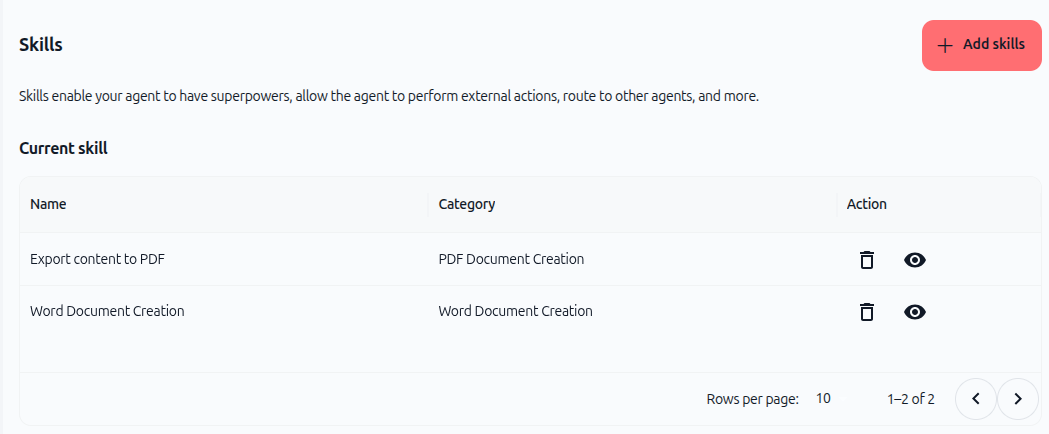Select the Export content to PDF row name

click(x=98, y=259)
